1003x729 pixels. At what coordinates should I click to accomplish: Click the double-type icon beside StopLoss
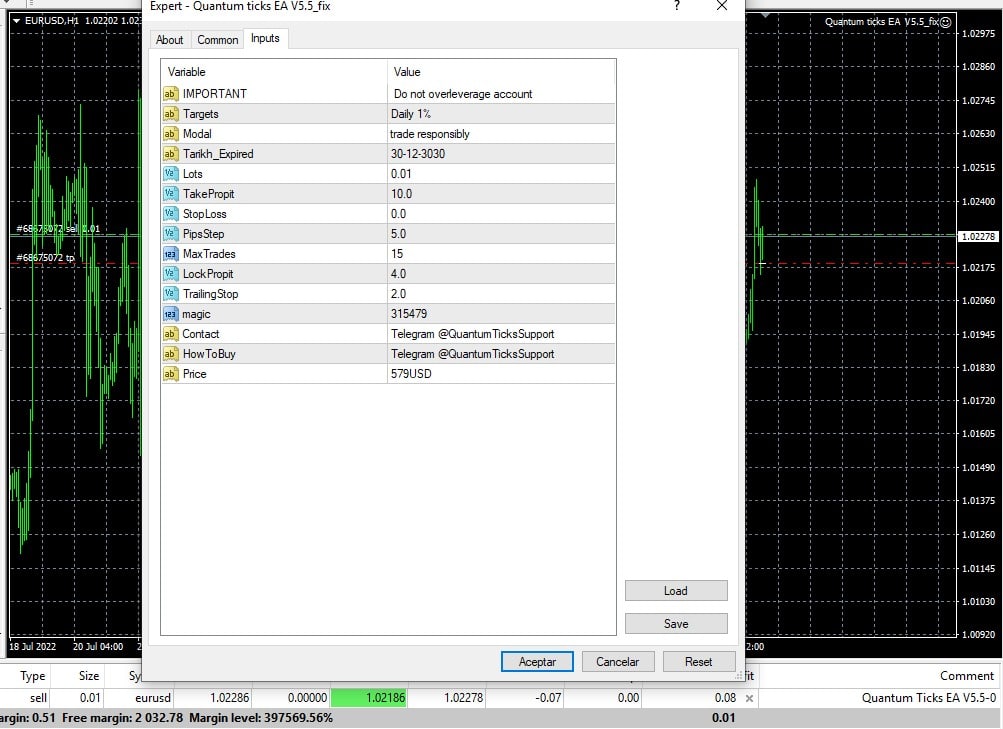click(170, 214)
